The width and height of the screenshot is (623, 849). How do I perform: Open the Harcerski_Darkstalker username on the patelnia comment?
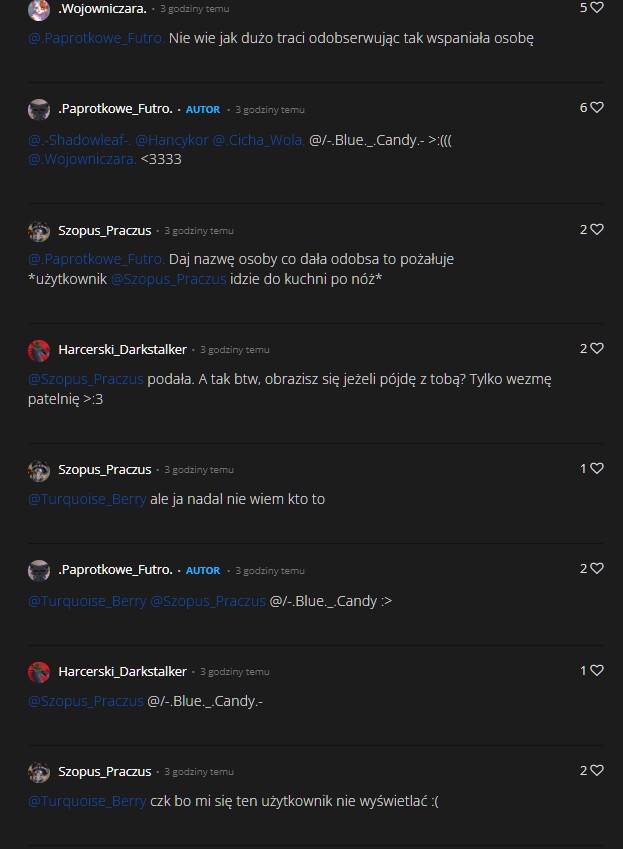(122, 350)
